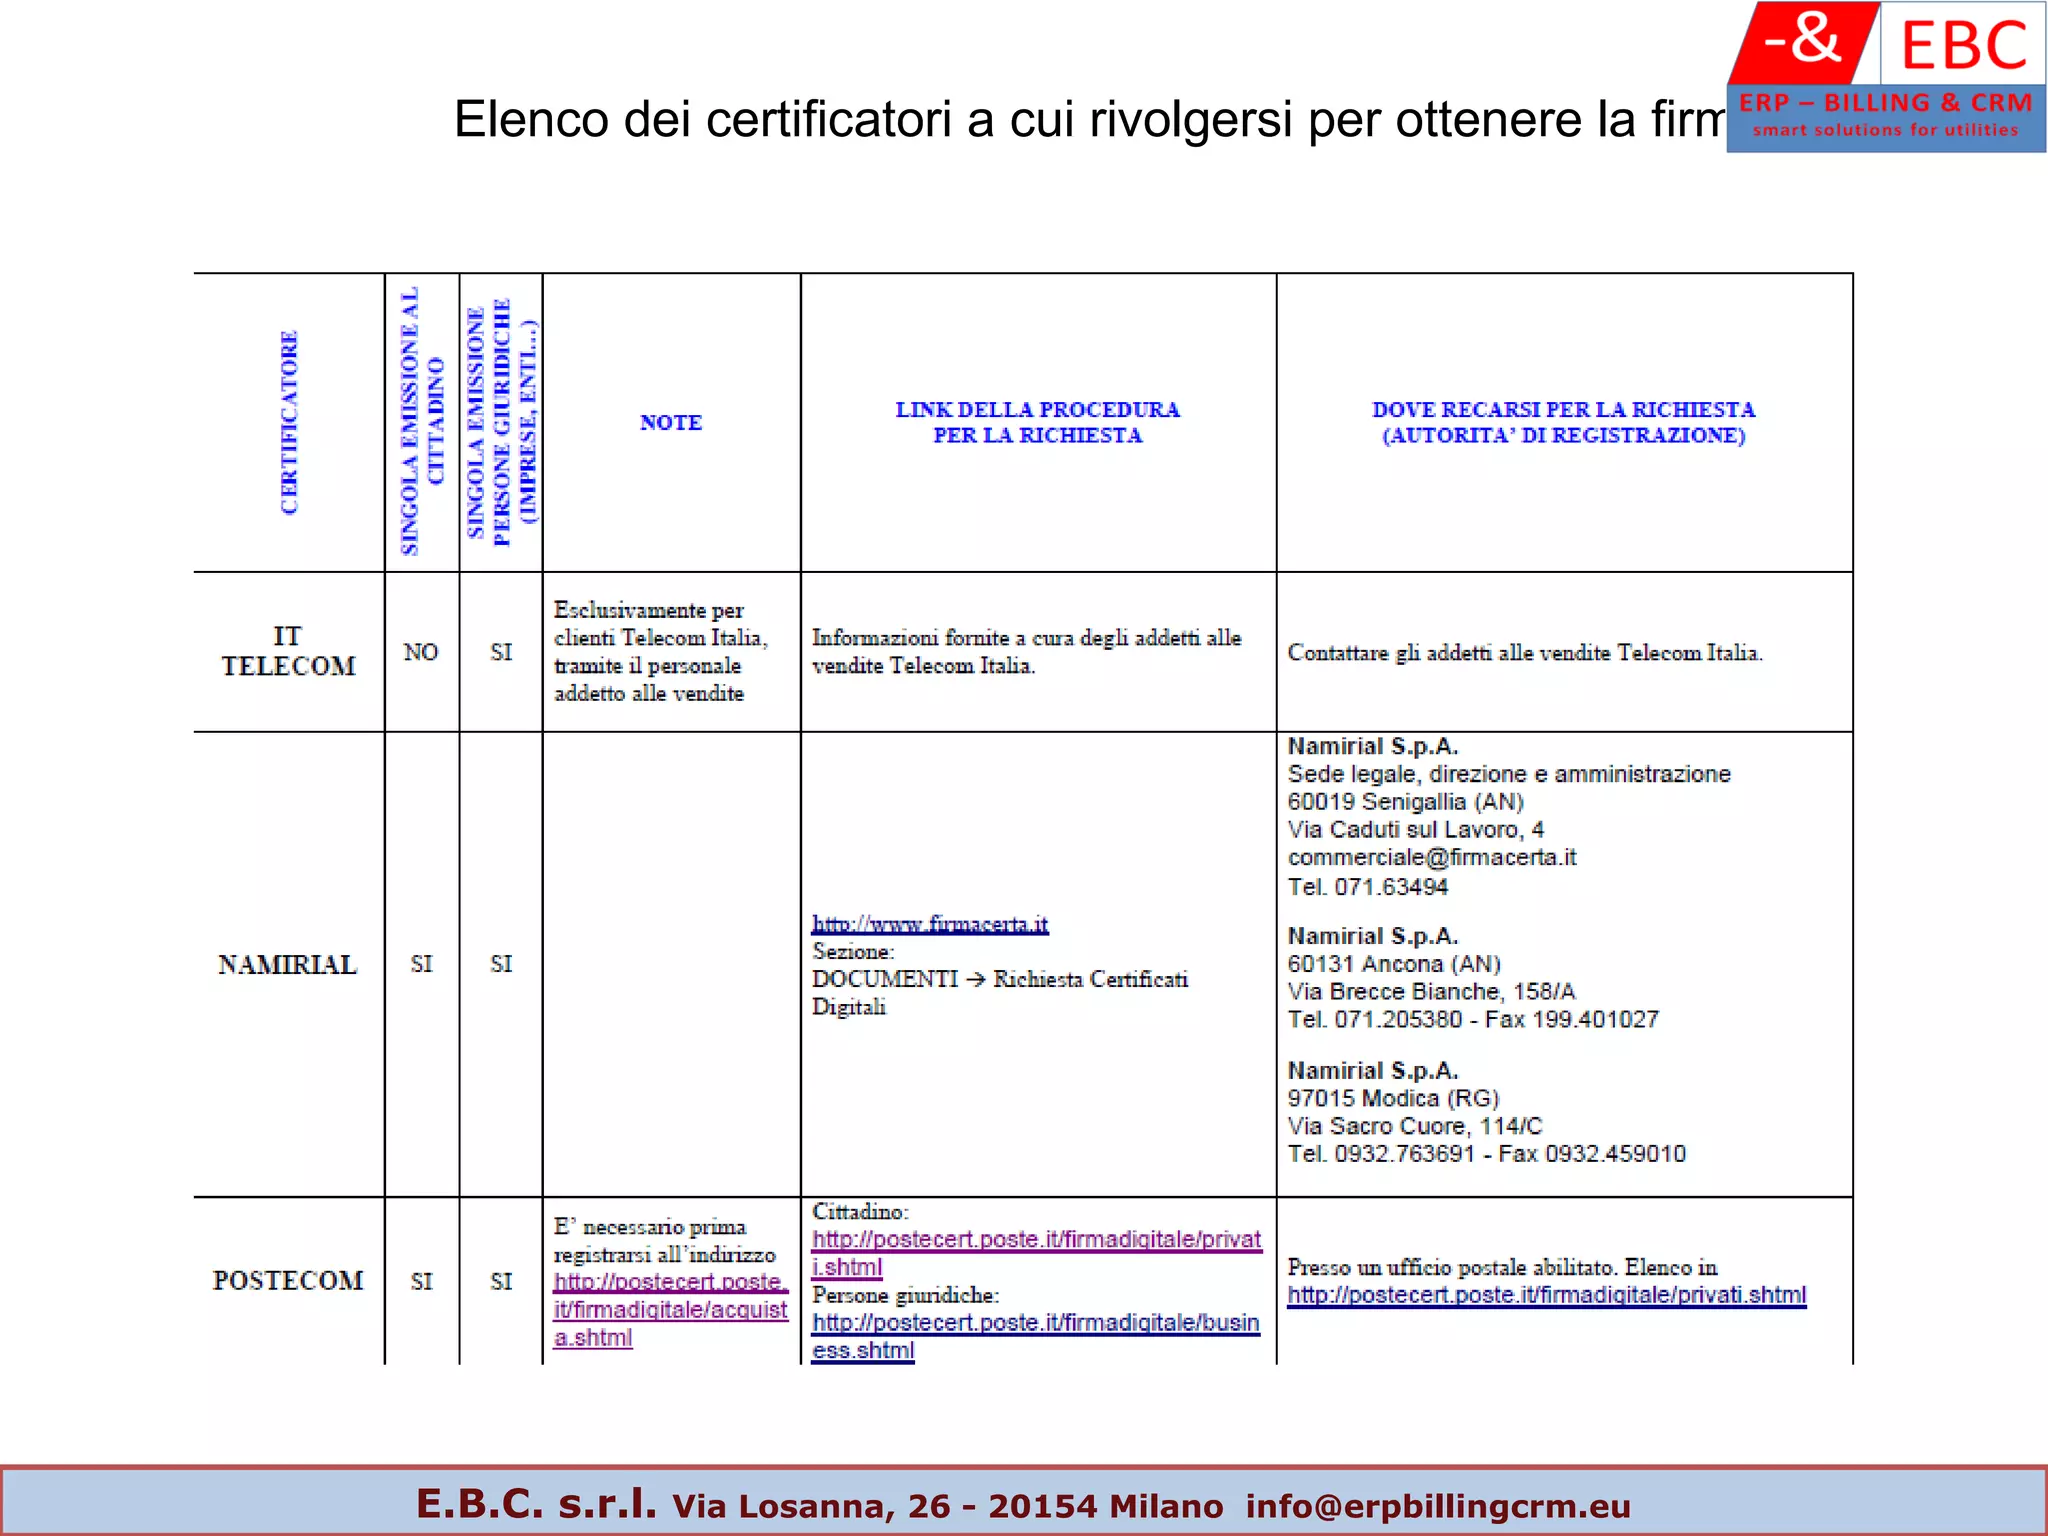Image resolution: width=2048 pixels, height=1536 pixels.
Task: Click the DOVE RECARSI PER LA RICHIESTA header
Action: point(1564,422)
